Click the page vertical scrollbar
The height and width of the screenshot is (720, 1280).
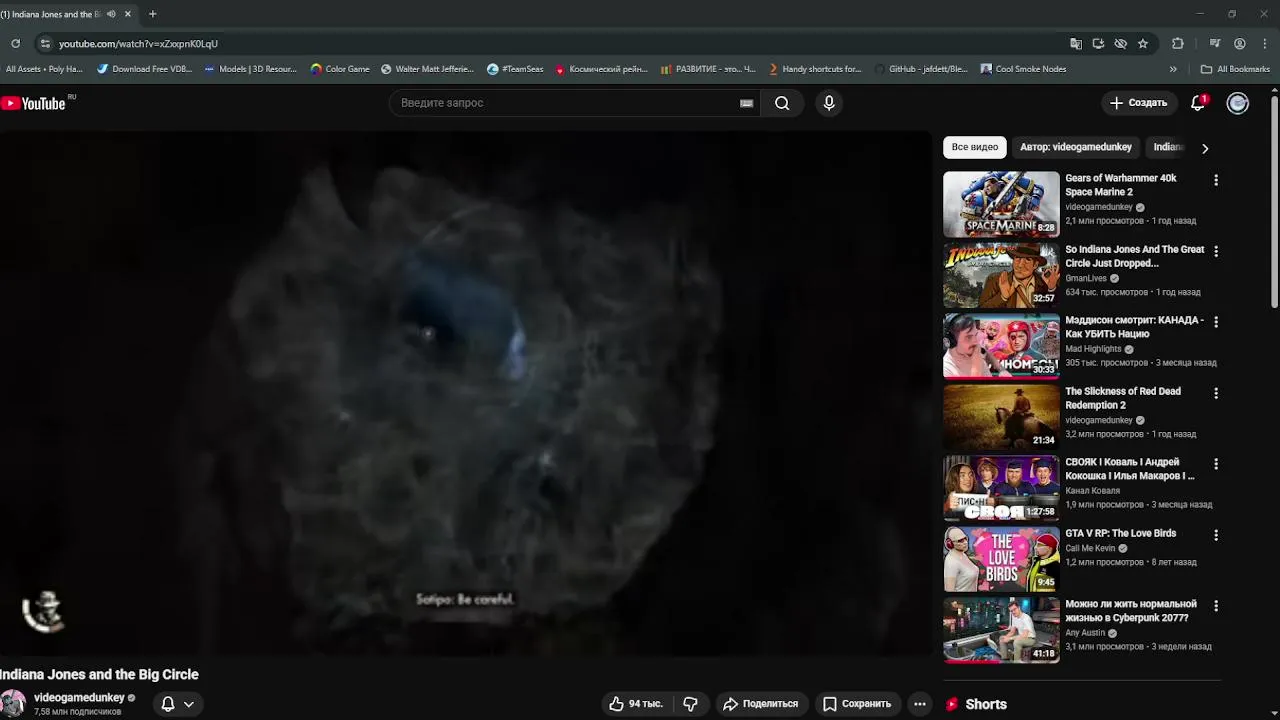point(1274,200)
